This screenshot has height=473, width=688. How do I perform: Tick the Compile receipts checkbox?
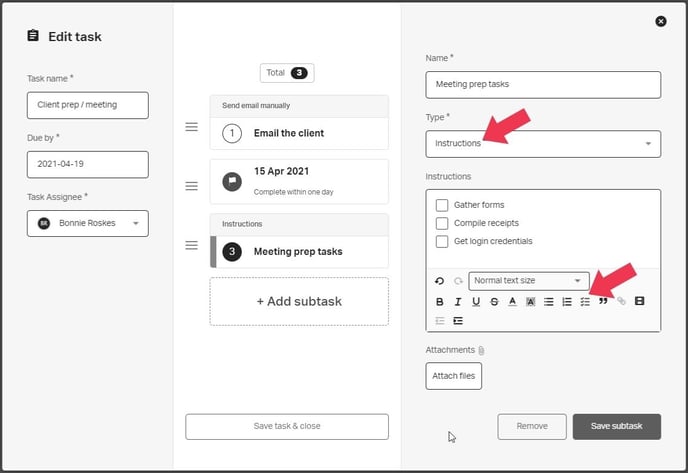(442, 223)
